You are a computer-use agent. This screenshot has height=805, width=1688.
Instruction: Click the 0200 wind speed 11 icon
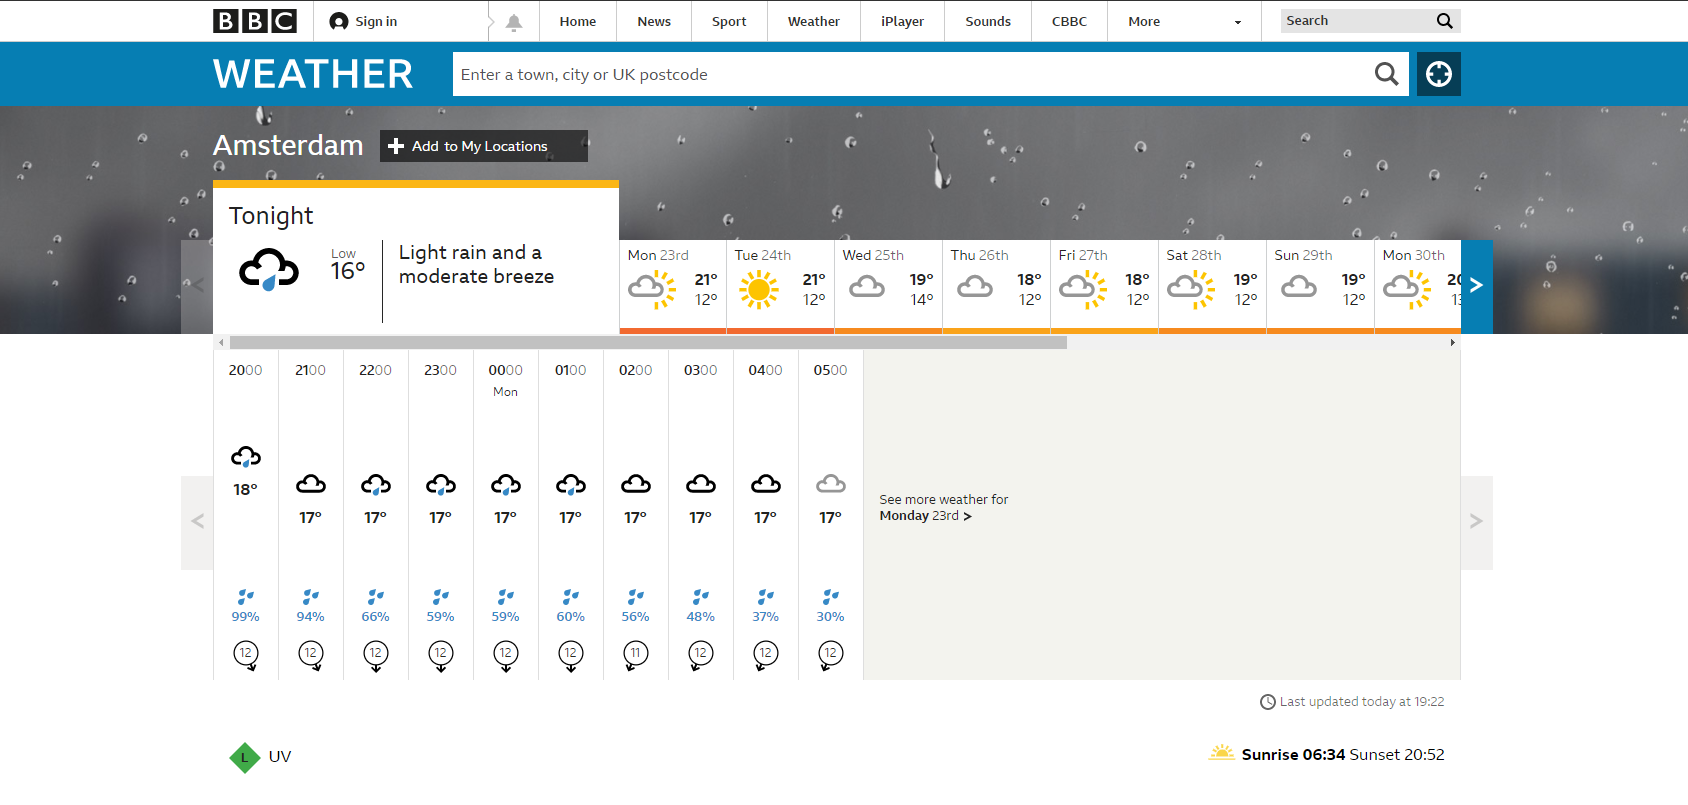click(636, 655)
